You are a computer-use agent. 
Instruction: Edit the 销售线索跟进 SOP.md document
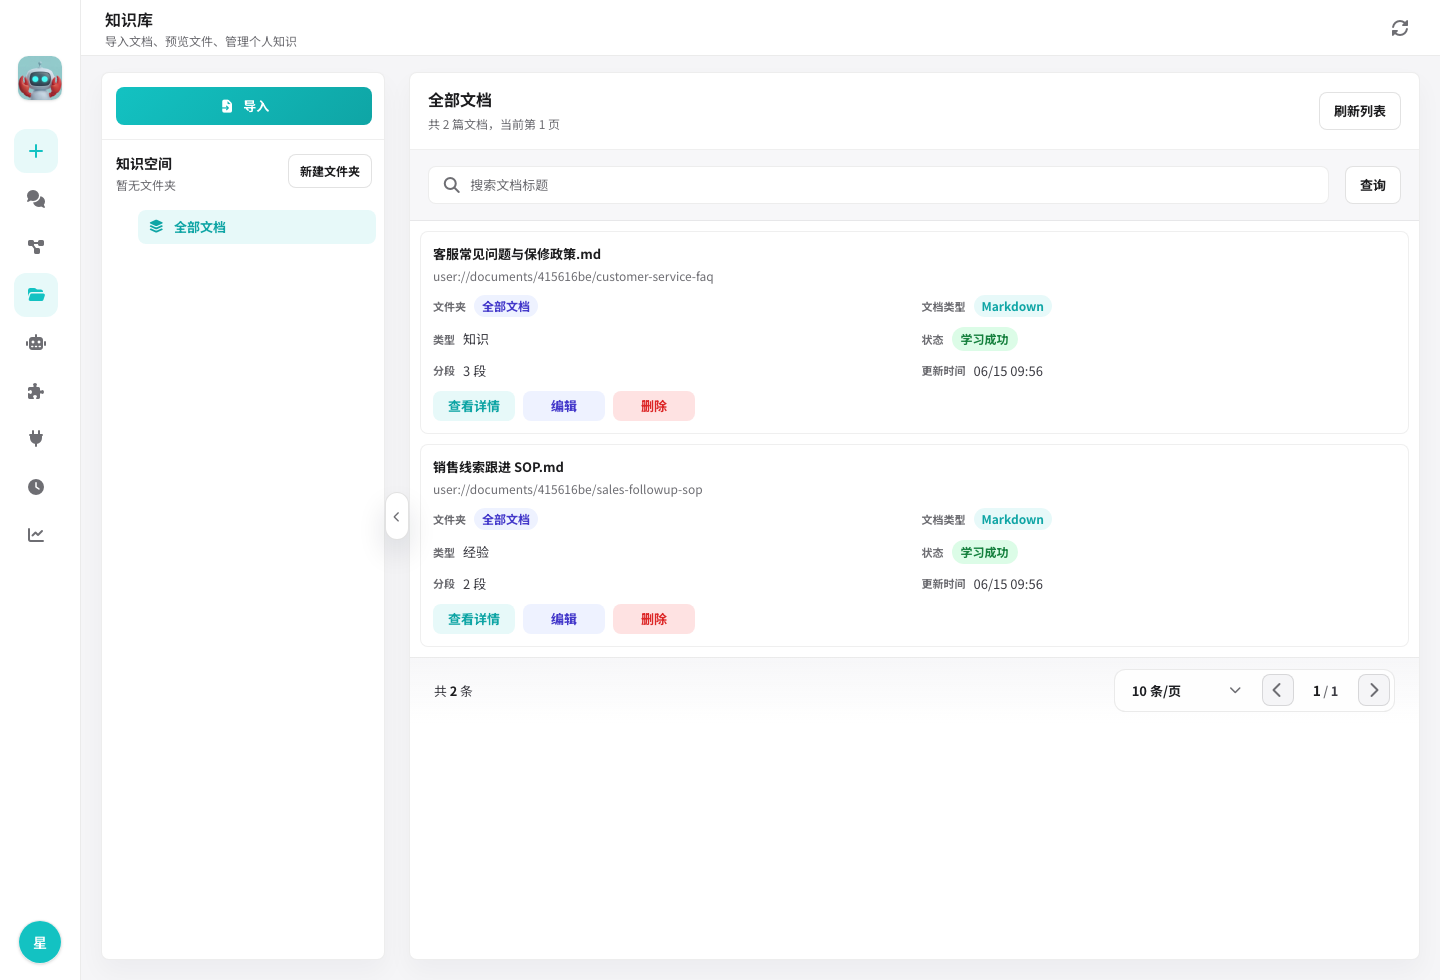[x=564, y=619]
